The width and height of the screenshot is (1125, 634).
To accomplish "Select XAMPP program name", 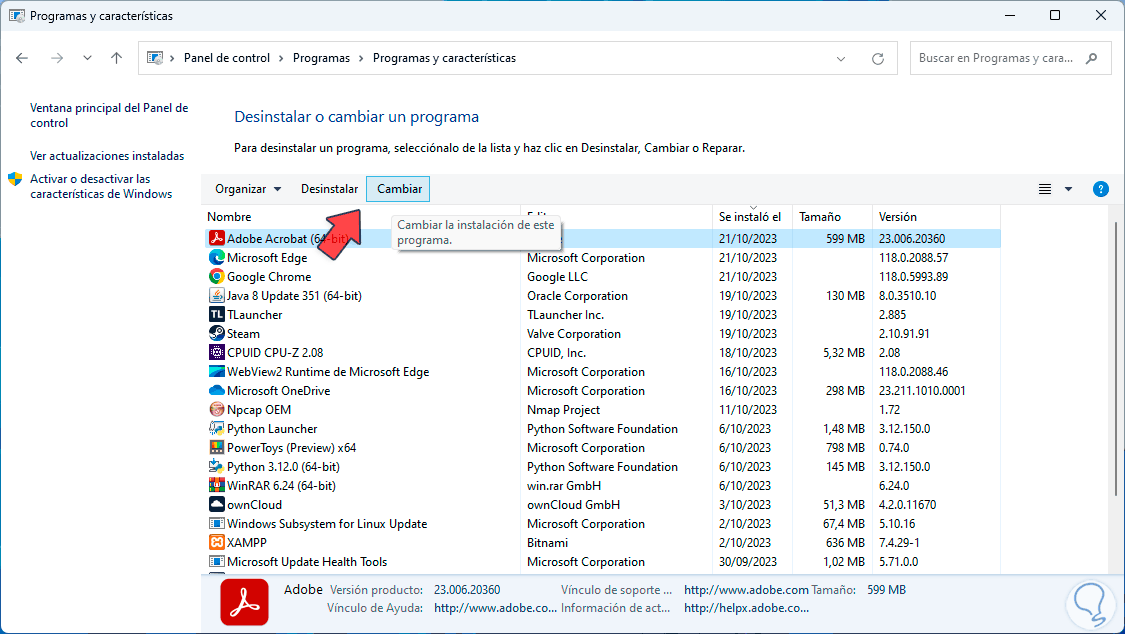I will [x=247, y=543].
